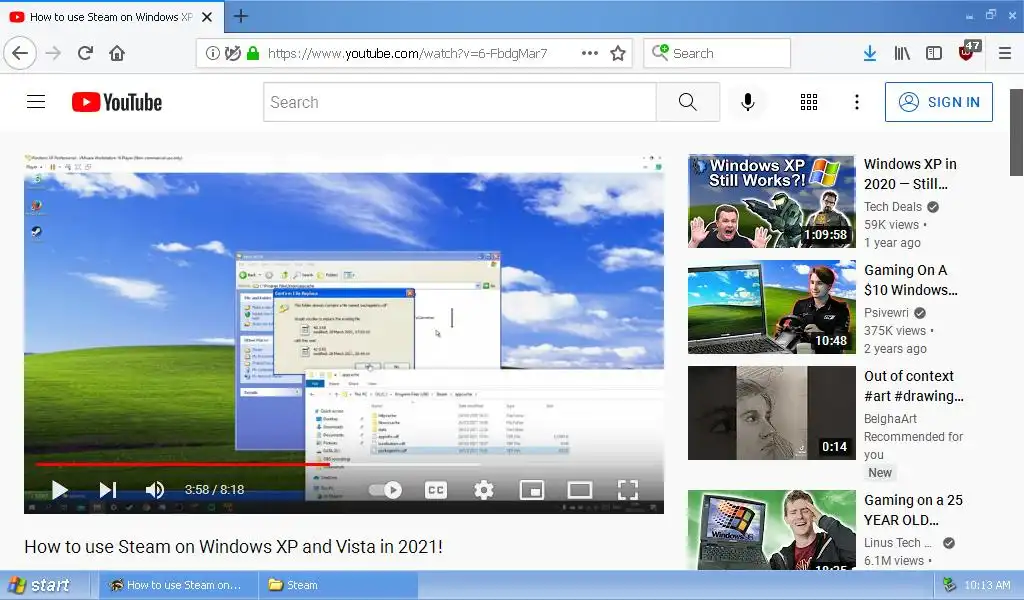Click the browser forward arrow

54,53
